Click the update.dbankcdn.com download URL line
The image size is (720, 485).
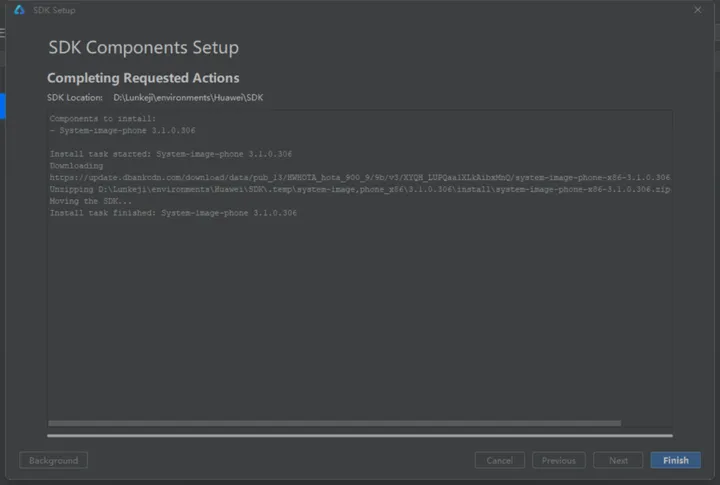pos(360,177)
